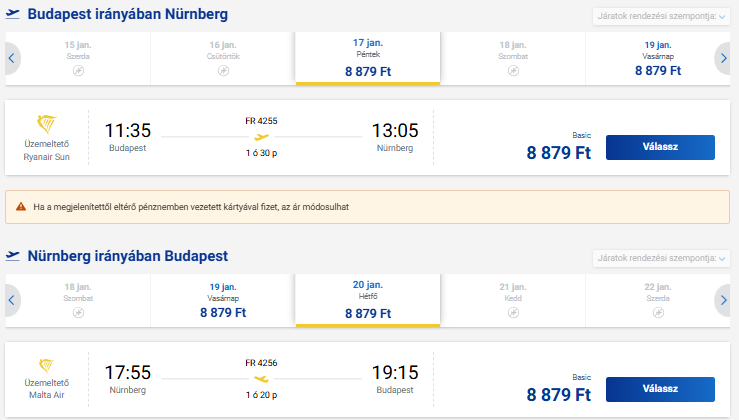The image size is (739, 420).
Task: Select 20 jan. Hétfő return date tab
Action: (368, 300)
